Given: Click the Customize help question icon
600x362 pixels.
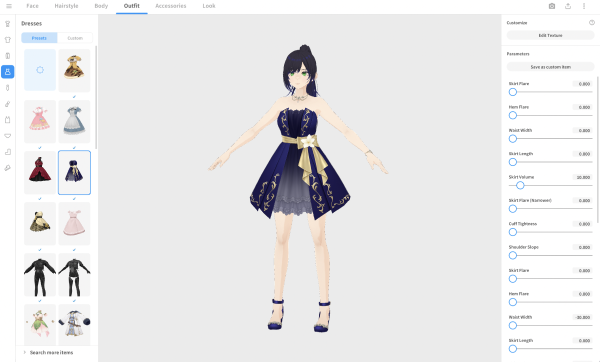Looking at the screenshot, I should tap(592, 23).
